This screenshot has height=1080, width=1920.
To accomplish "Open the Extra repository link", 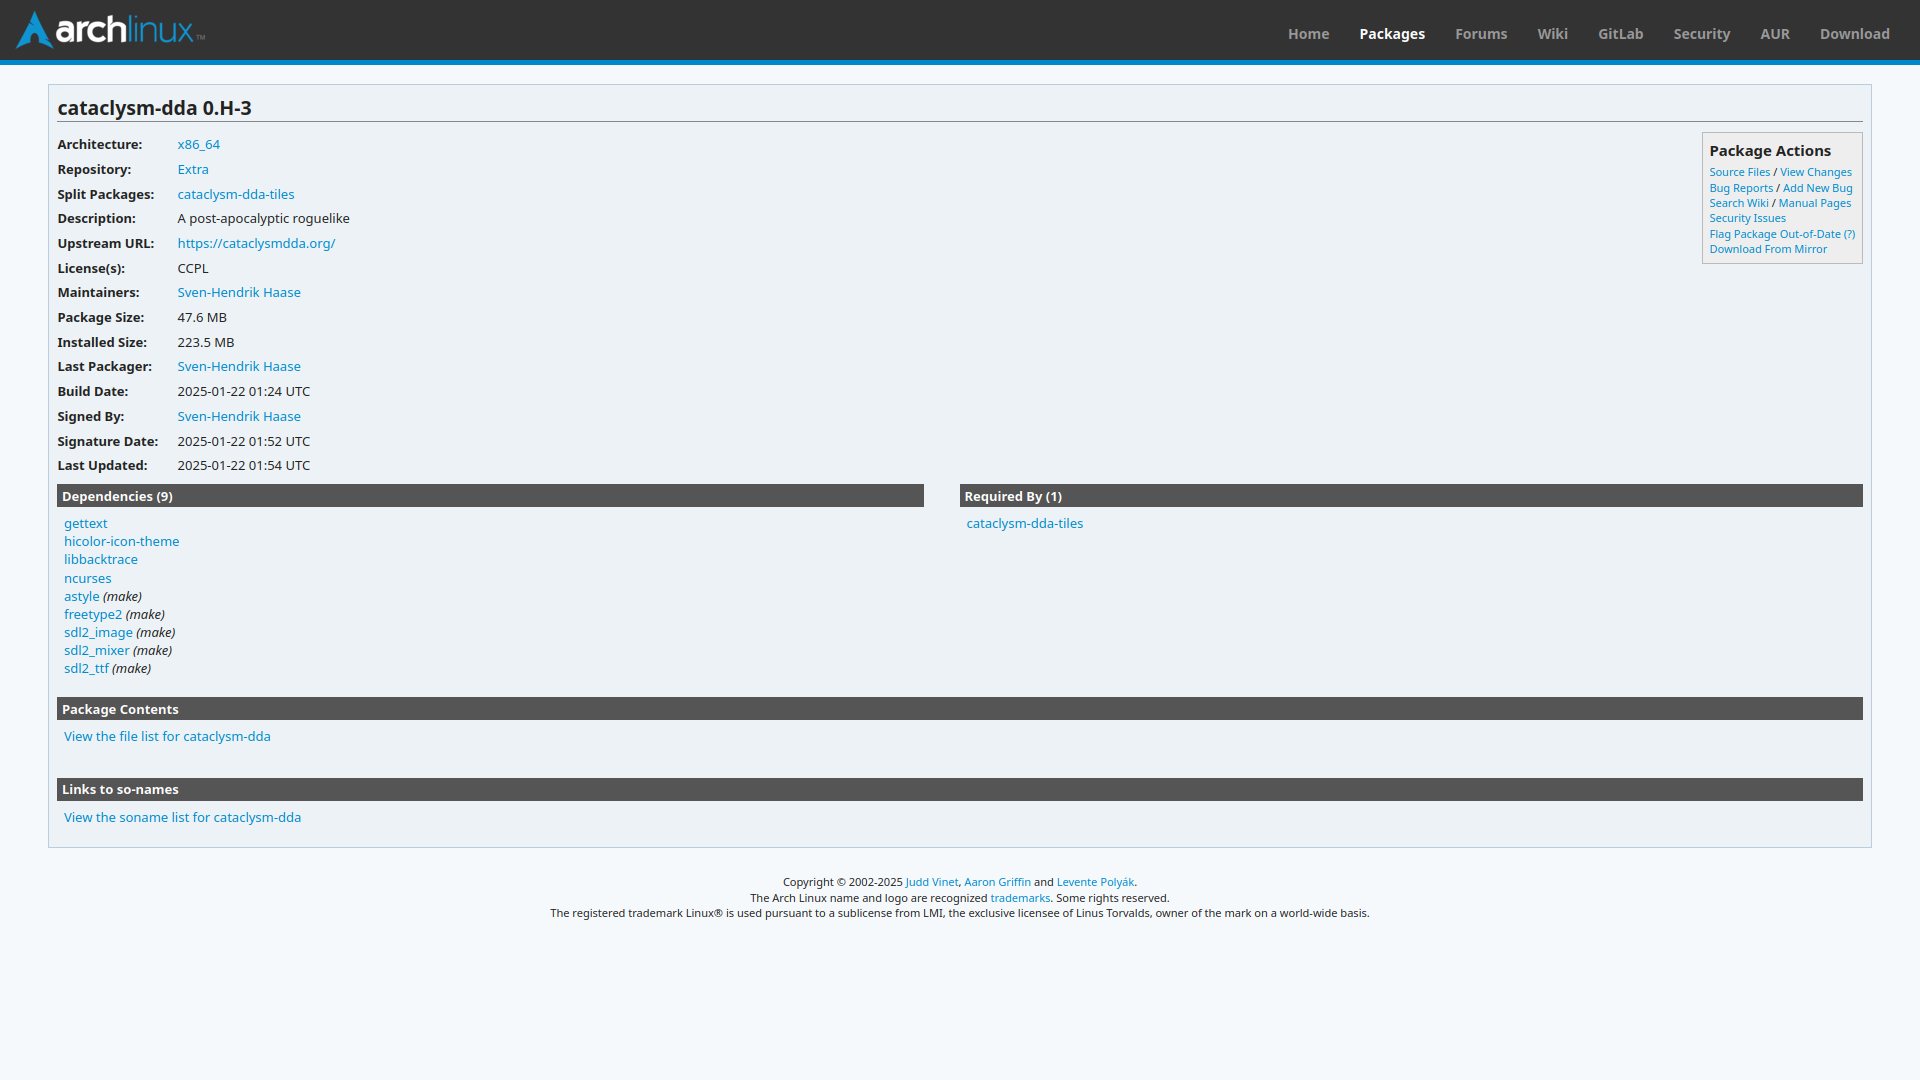I will (x=193, y=170).
